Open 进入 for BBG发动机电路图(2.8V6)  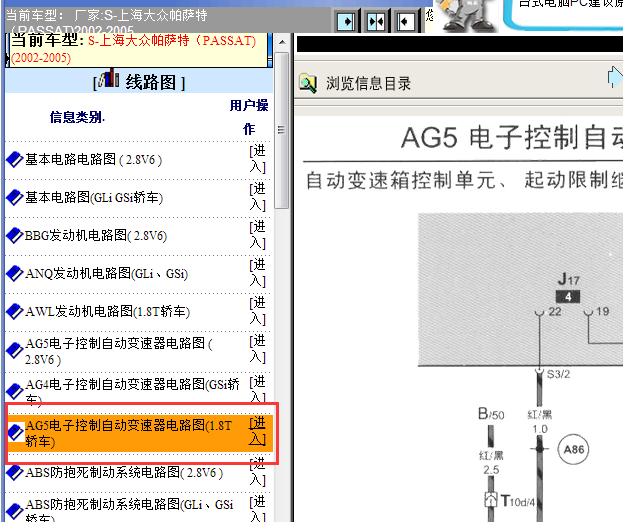[257, 235]
